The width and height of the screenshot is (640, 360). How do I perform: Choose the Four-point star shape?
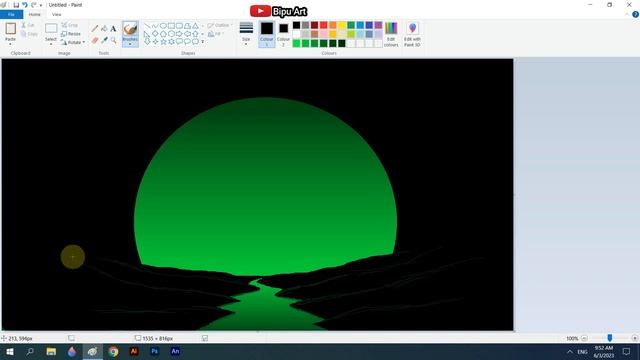pos(155,42)
